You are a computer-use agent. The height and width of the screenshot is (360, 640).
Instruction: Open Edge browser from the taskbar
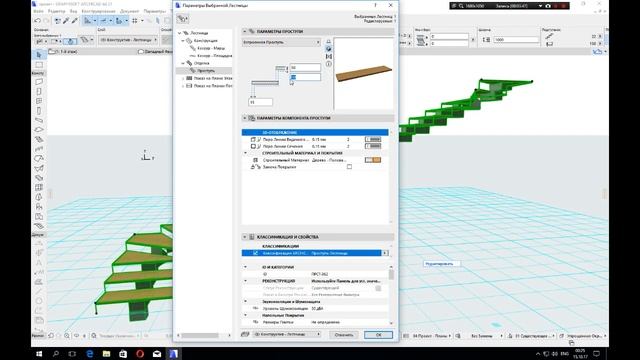tap(90, 353)
